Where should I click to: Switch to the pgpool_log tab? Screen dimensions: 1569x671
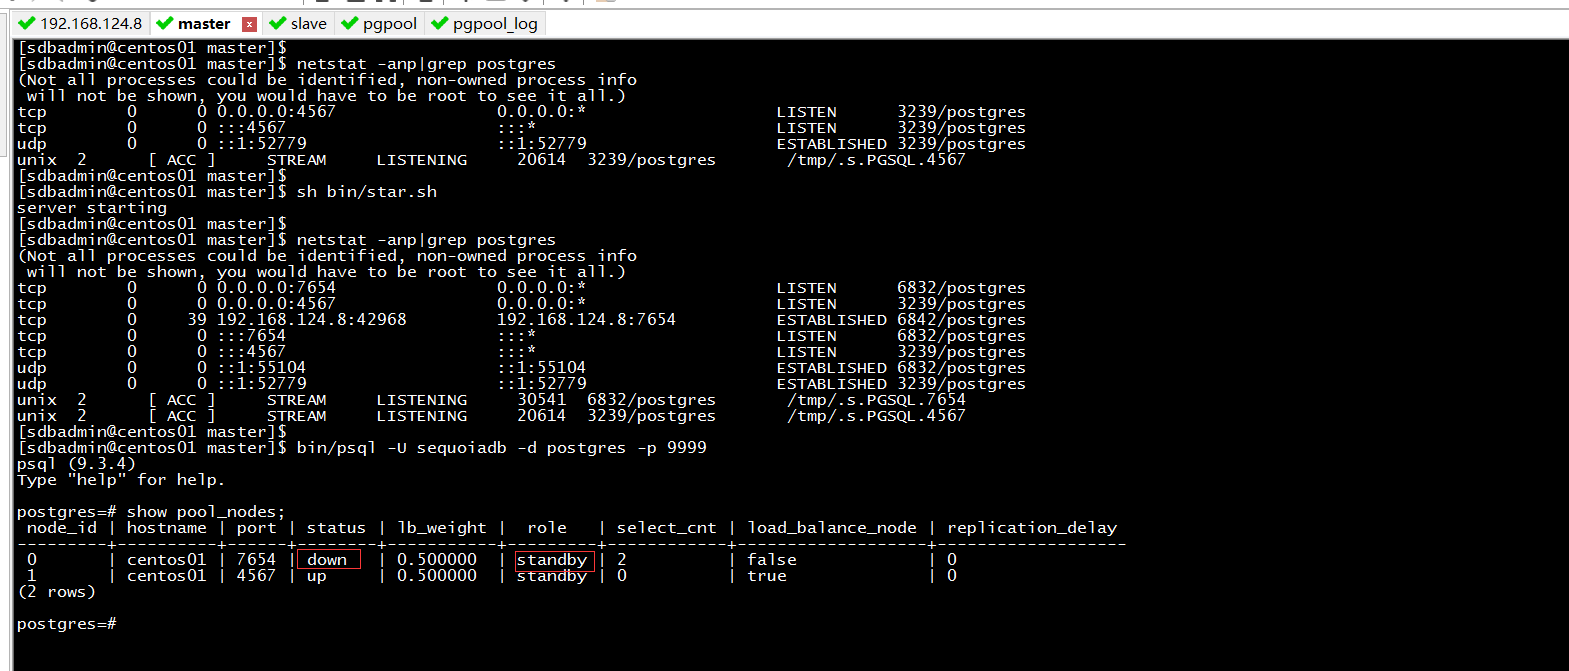pos(494,23)
